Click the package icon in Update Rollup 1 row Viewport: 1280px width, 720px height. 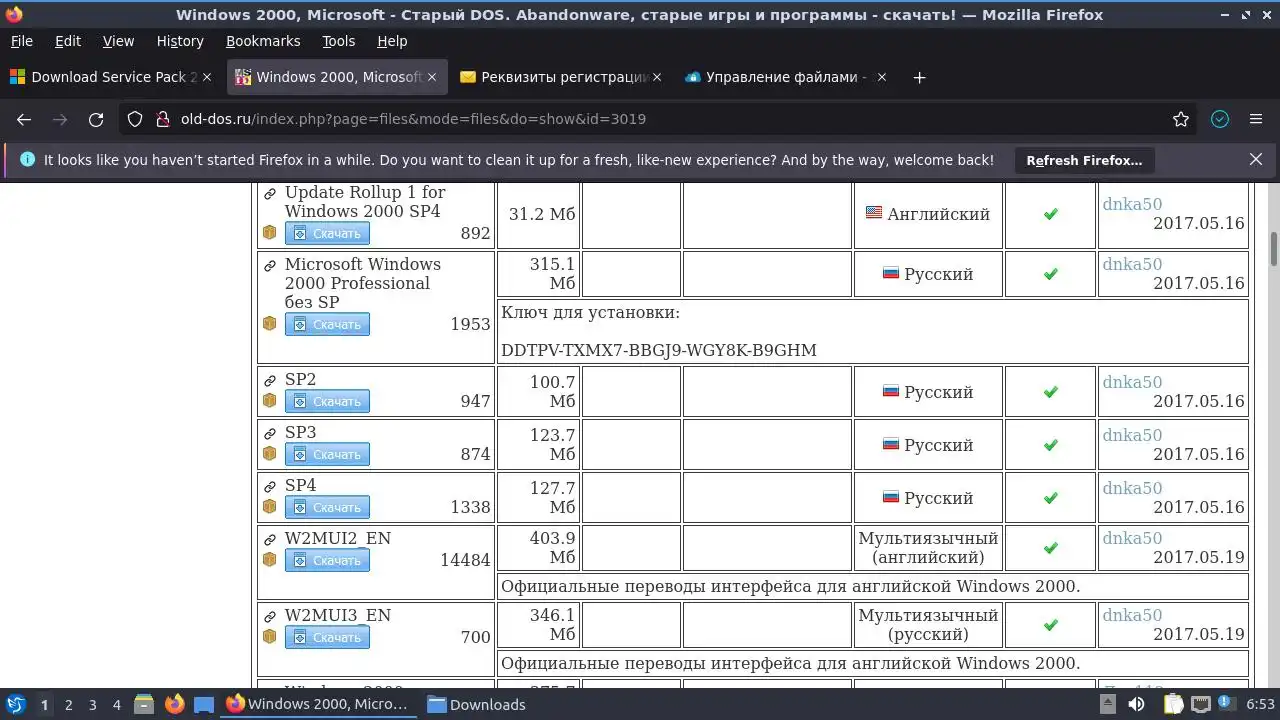(x=269, y=232)
